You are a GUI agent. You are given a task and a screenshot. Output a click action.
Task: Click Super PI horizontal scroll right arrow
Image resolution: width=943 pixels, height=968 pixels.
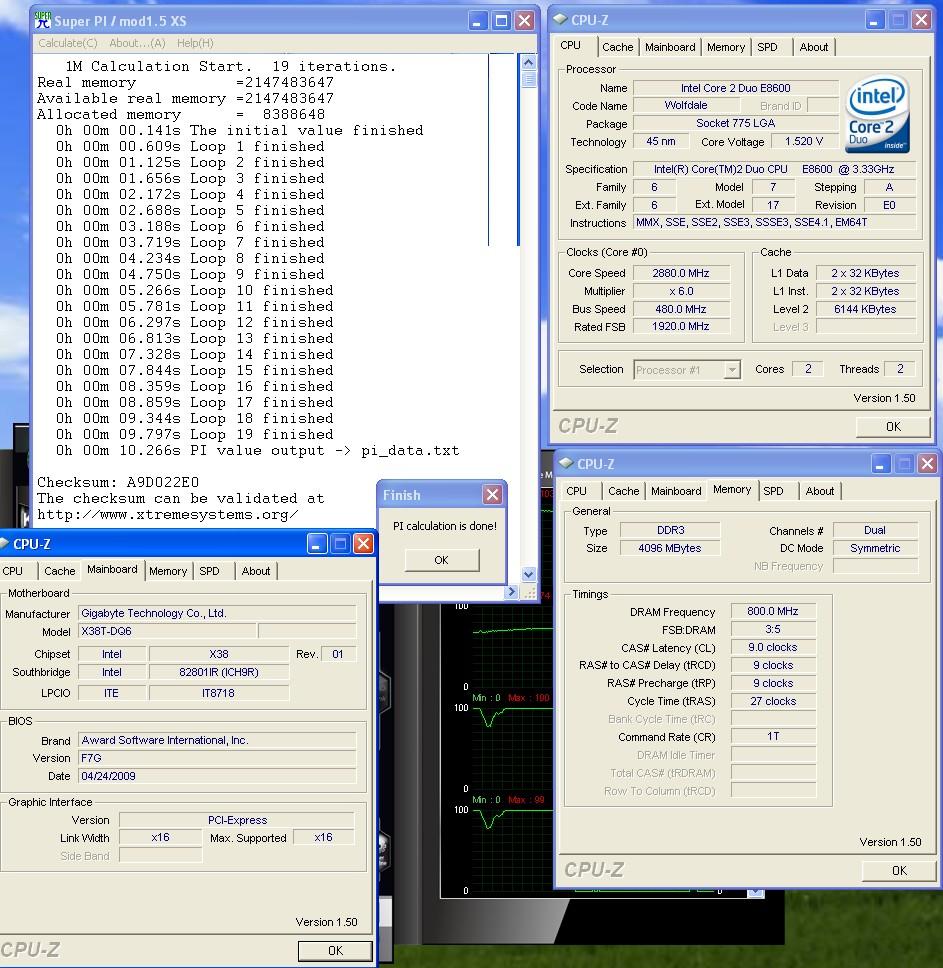[510, 592]
